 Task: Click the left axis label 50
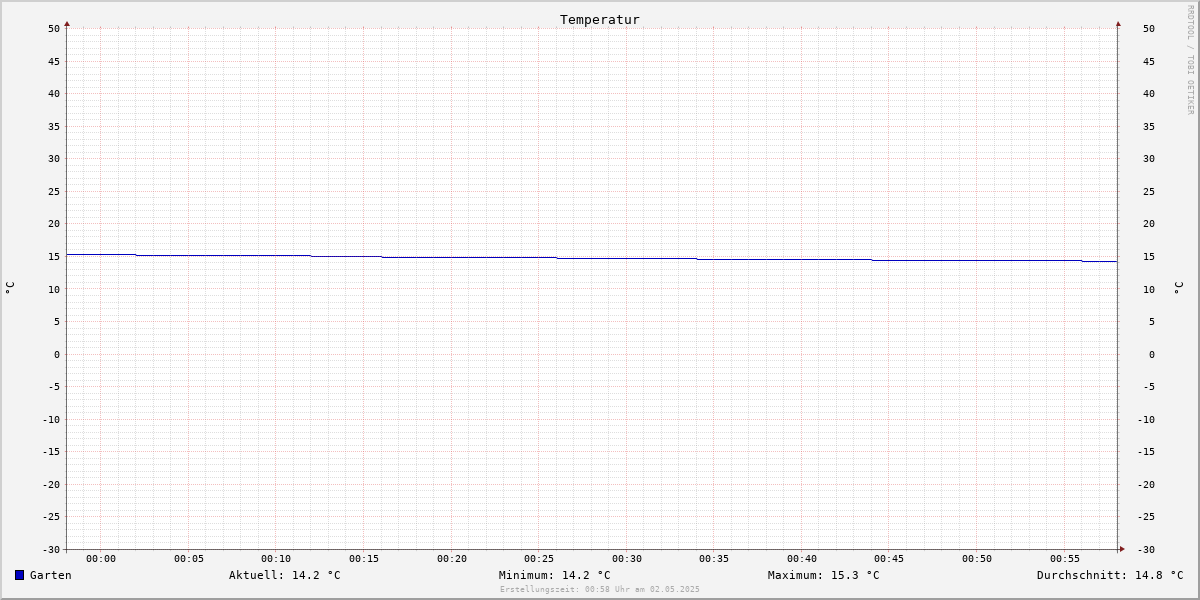54,28
